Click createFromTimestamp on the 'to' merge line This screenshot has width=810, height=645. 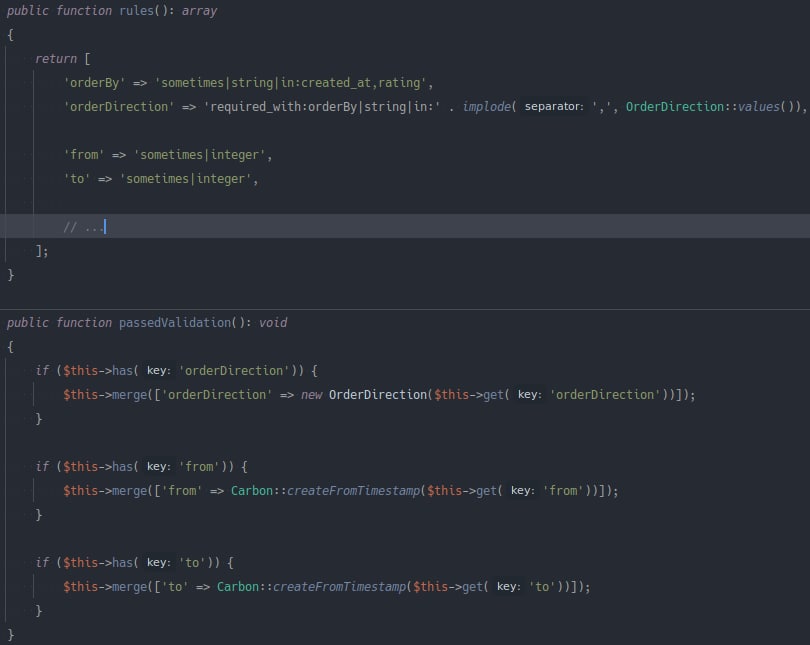(339, 587)
